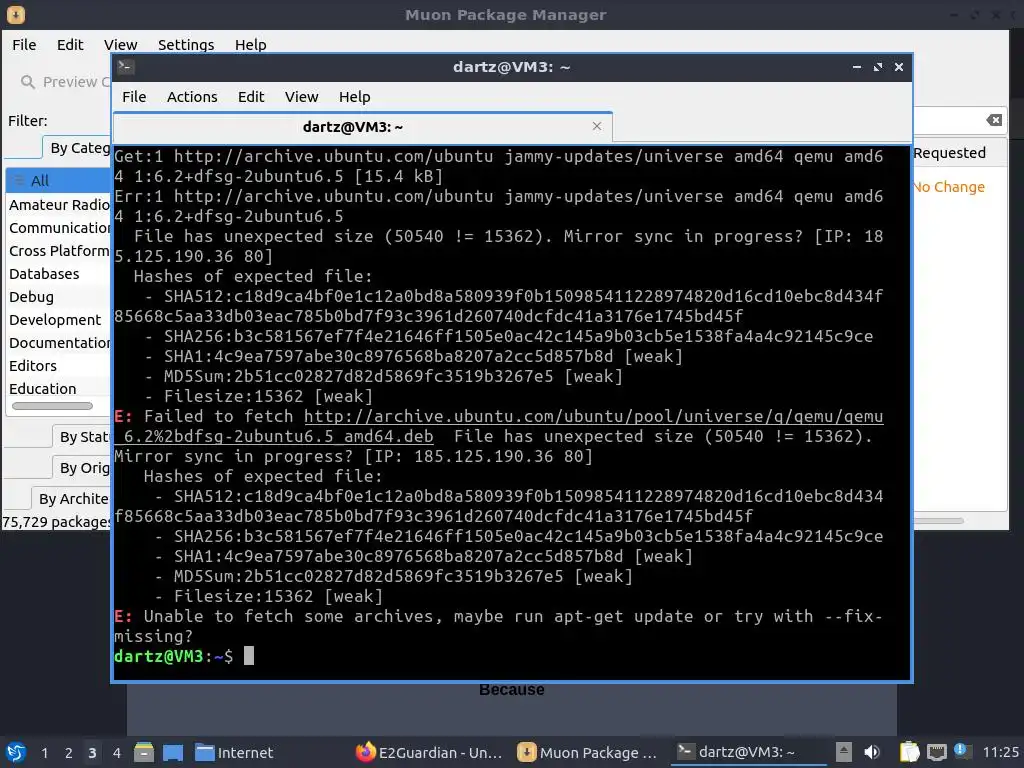Screen dimensions: 1024x768
Task: Expand the By Origin filter section
Action: coord(82,468)
